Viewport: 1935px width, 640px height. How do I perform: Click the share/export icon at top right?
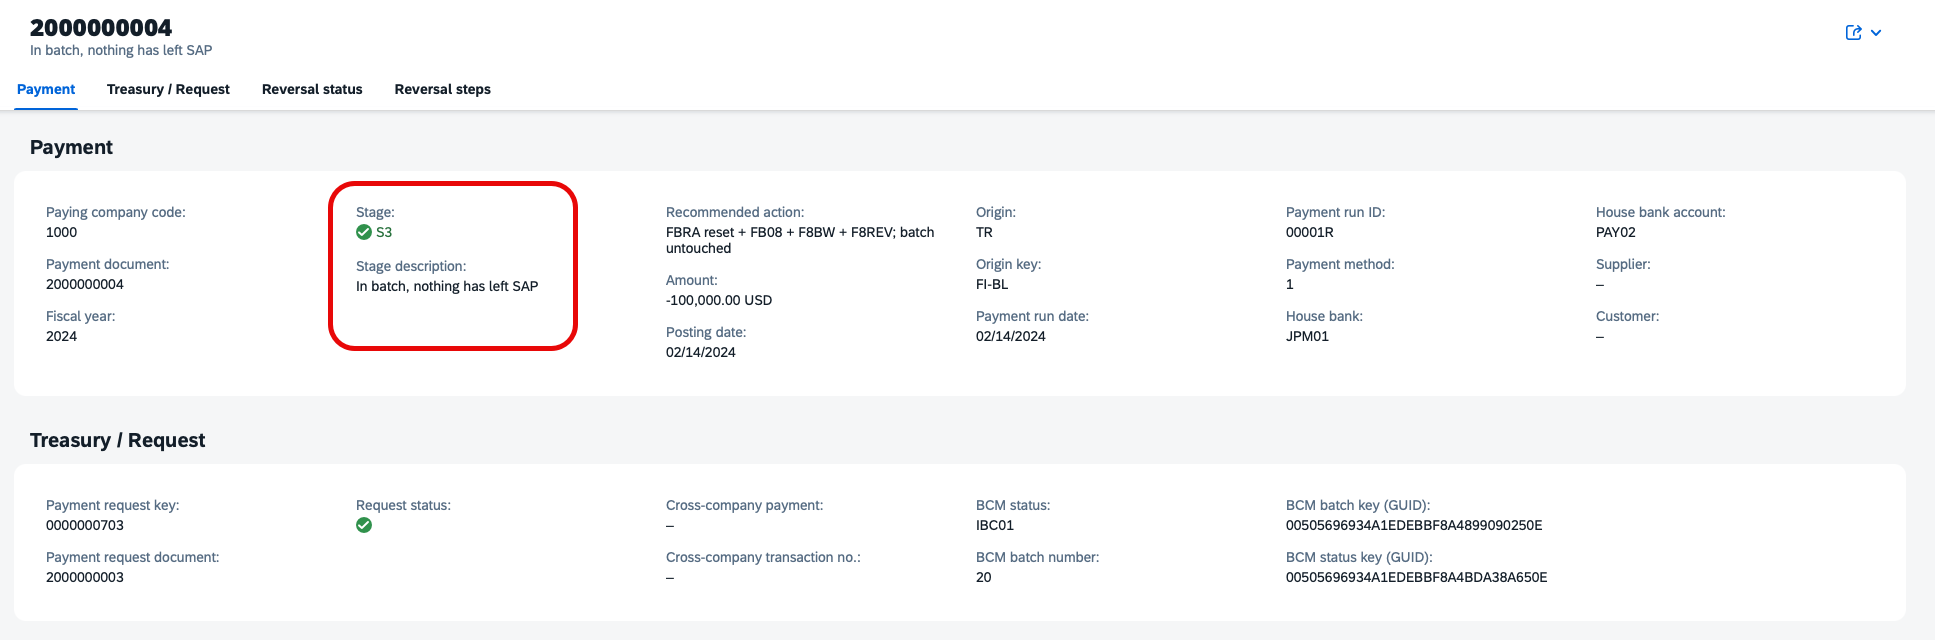point(1853,32)
